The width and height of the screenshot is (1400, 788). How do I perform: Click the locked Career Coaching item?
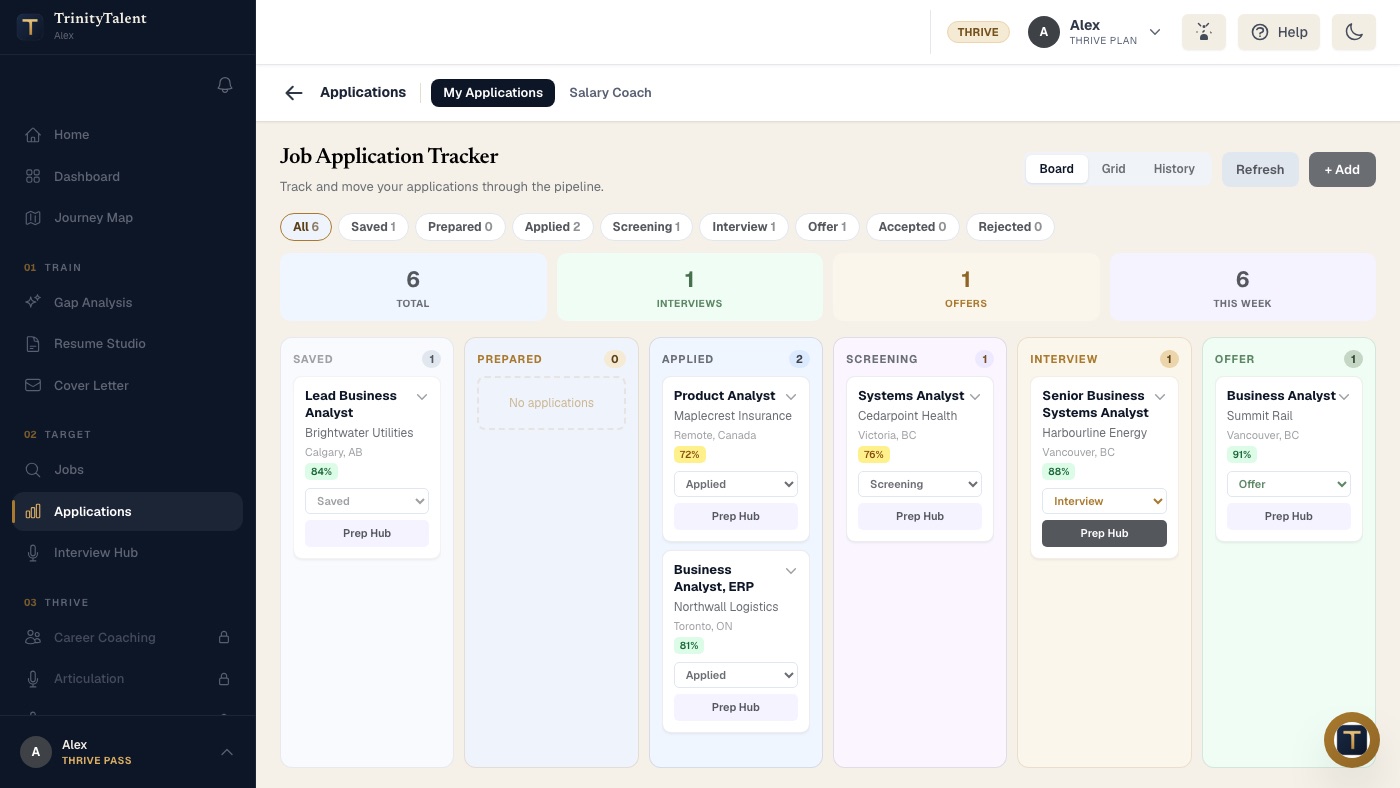coord(128,637)
